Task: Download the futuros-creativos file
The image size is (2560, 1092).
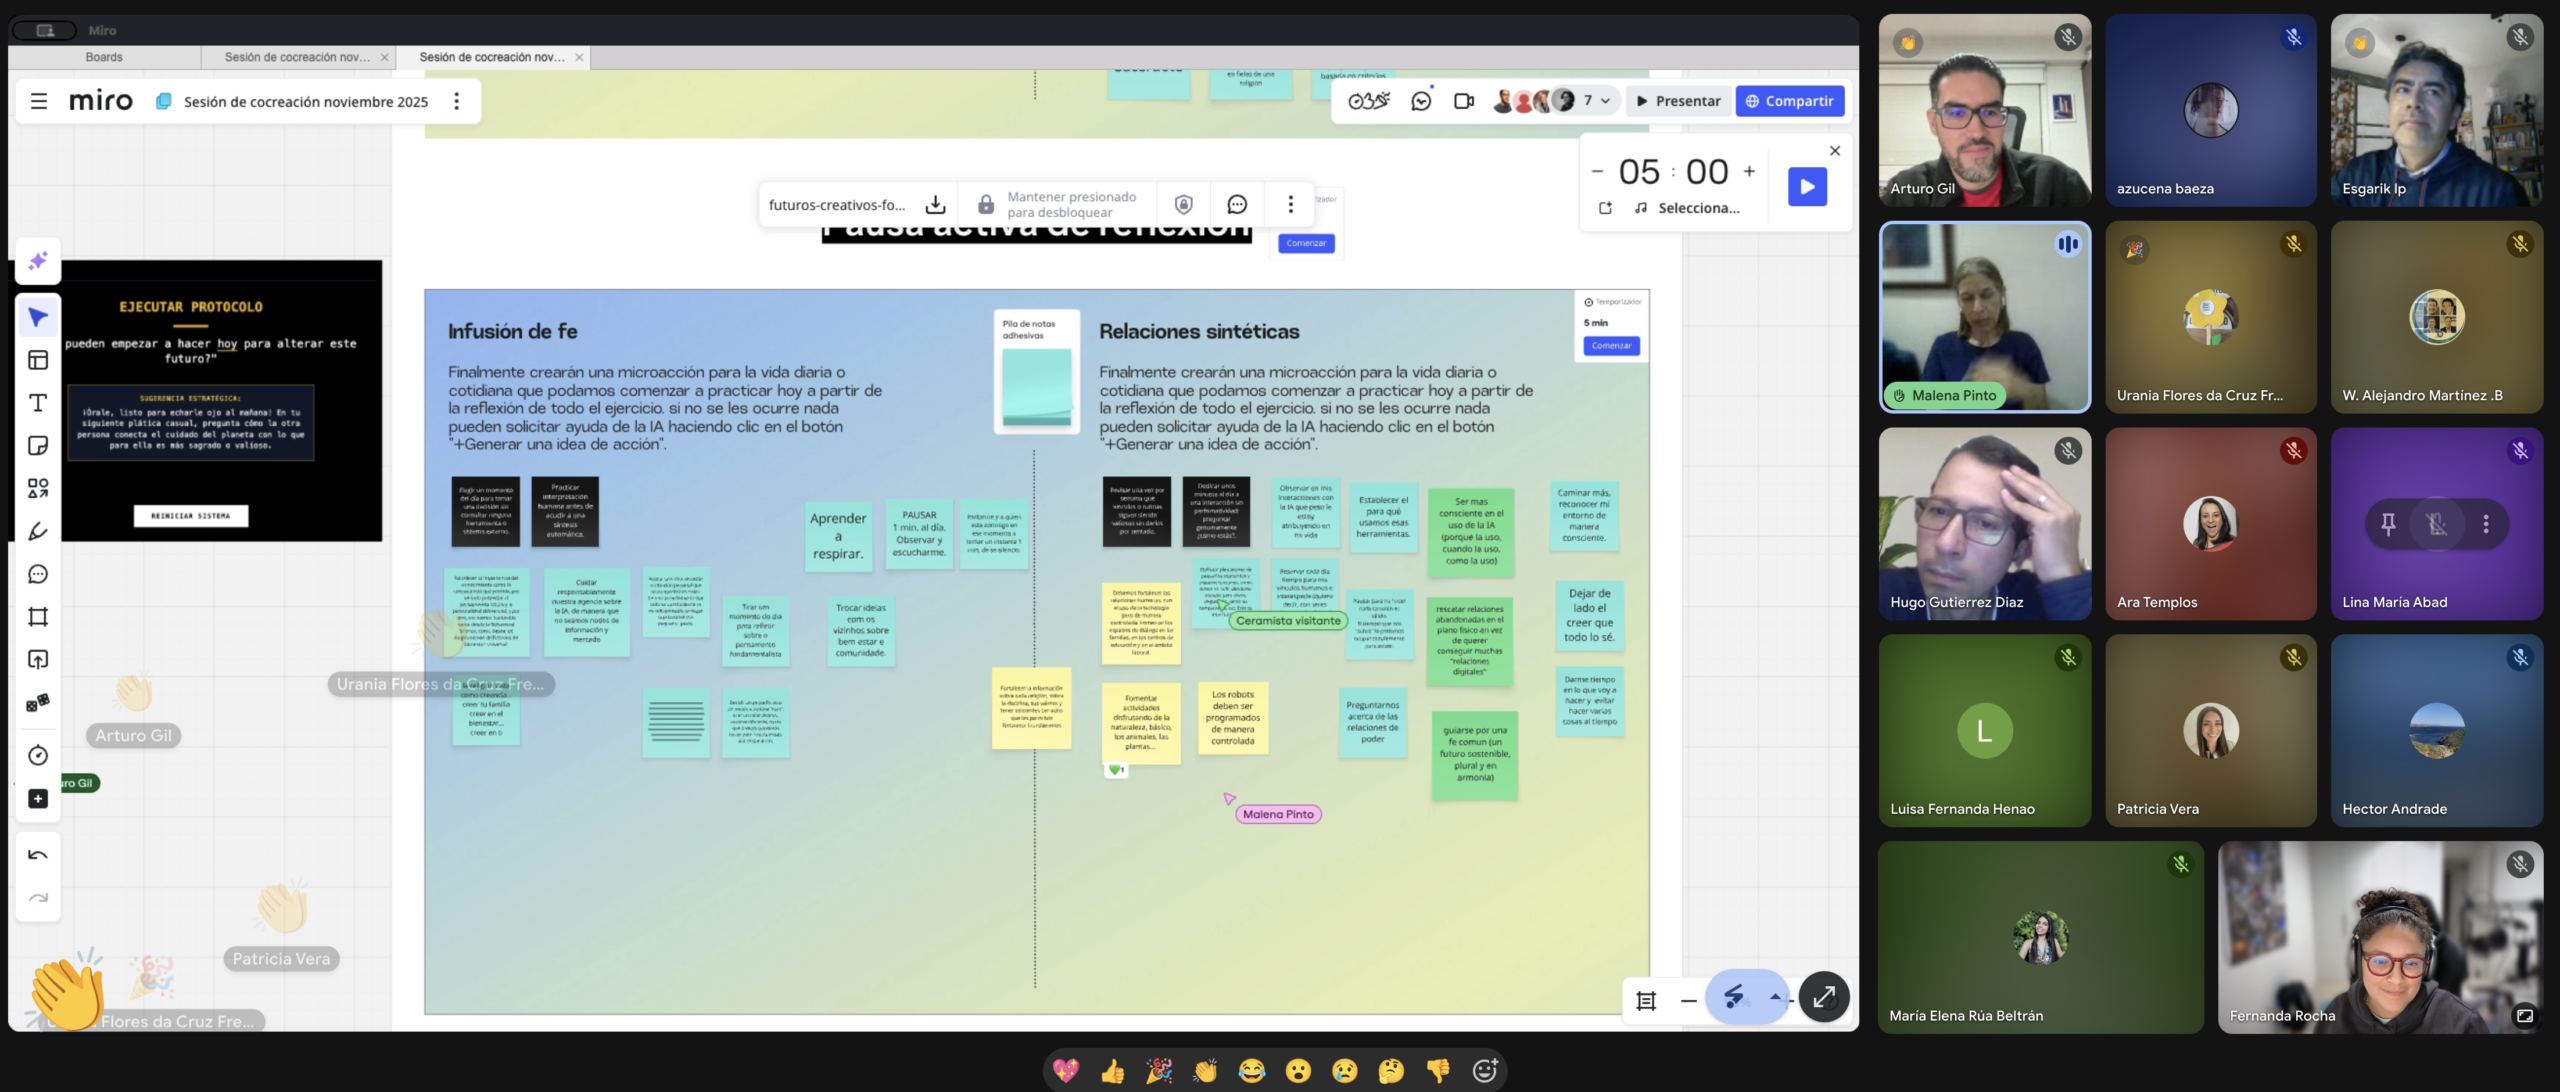Action: coord(935,205)
